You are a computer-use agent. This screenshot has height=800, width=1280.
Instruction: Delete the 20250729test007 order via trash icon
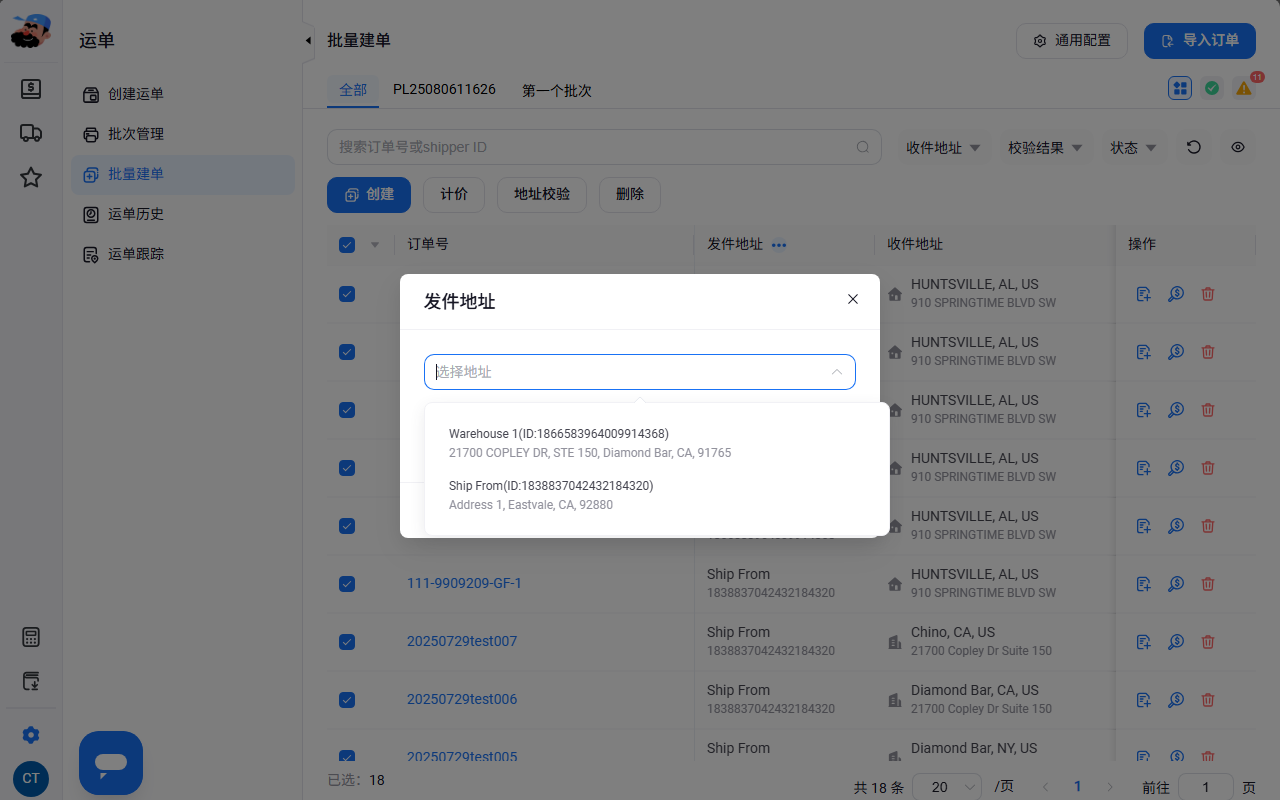pyautogui.click(x=1208, y=642)
